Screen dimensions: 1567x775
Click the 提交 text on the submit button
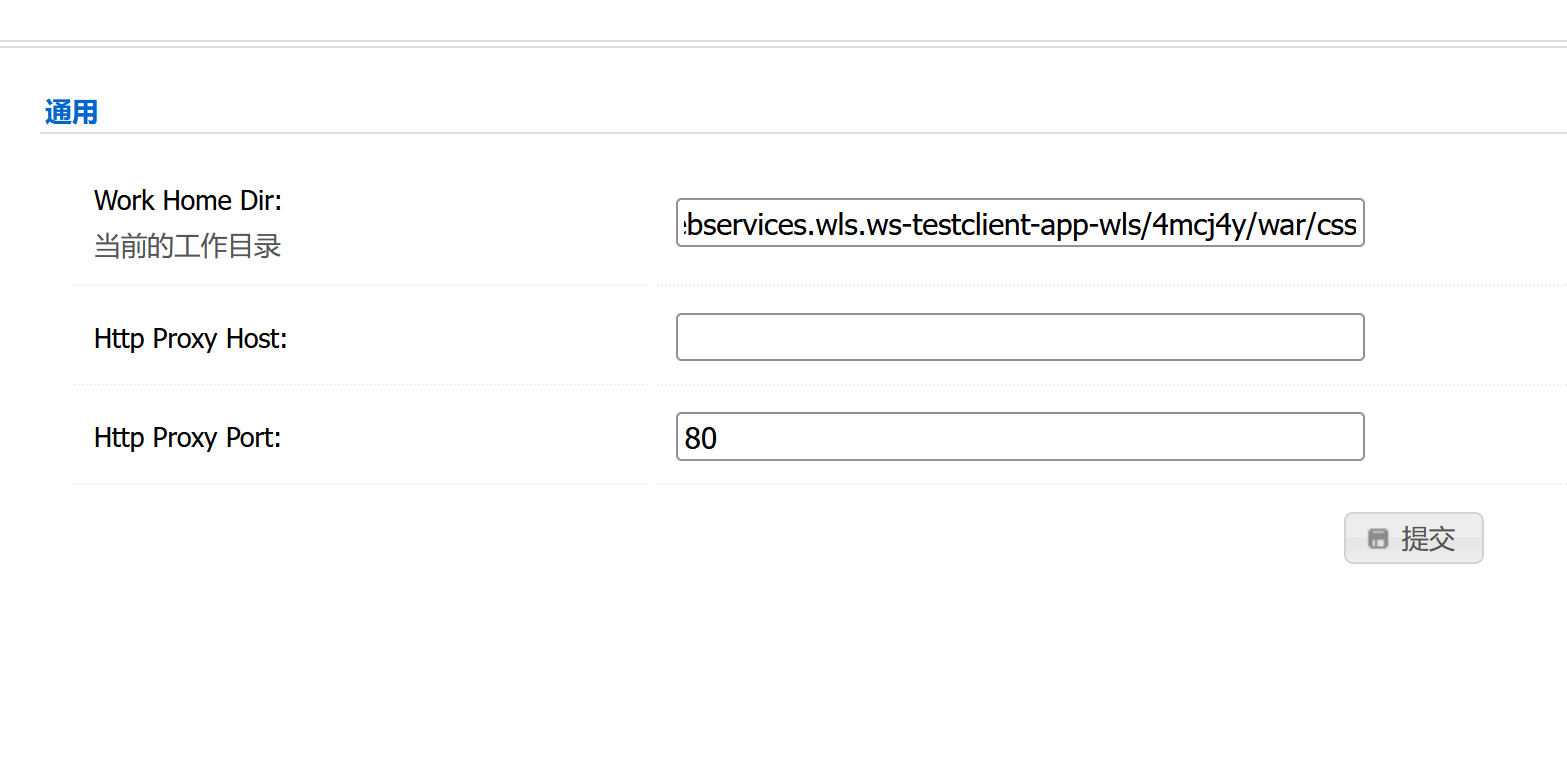coord(1427,539)
